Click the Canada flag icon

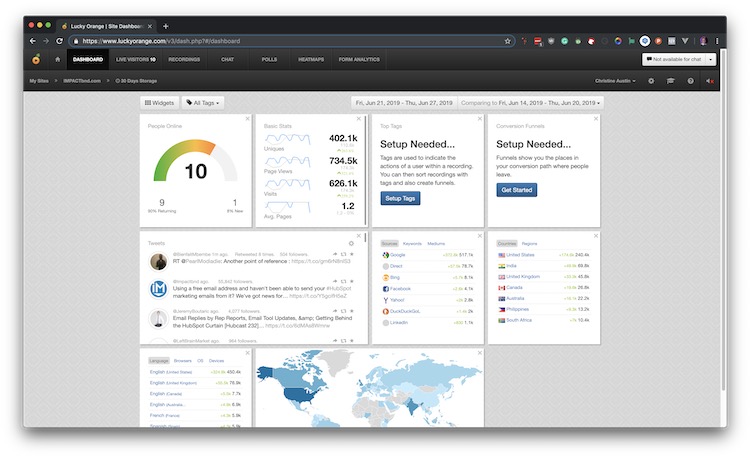click(501, 288)
